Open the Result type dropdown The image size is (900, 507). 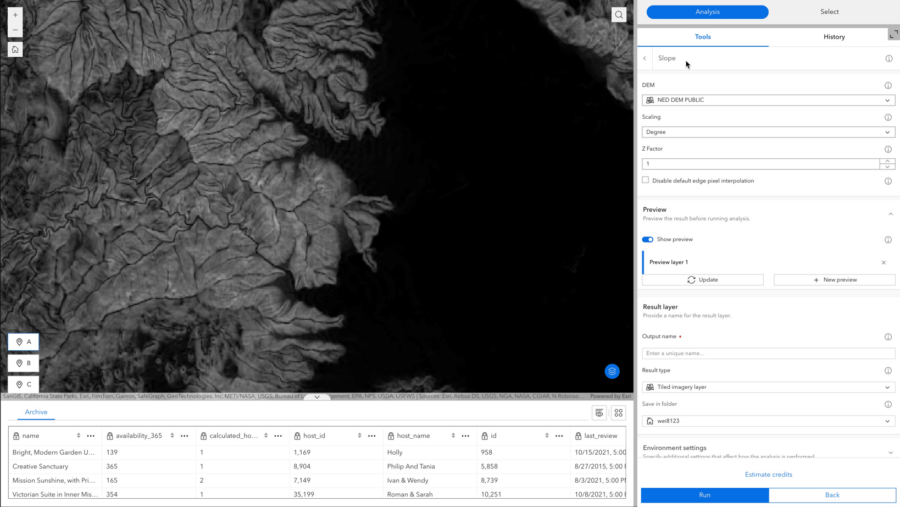coord(767,387)
